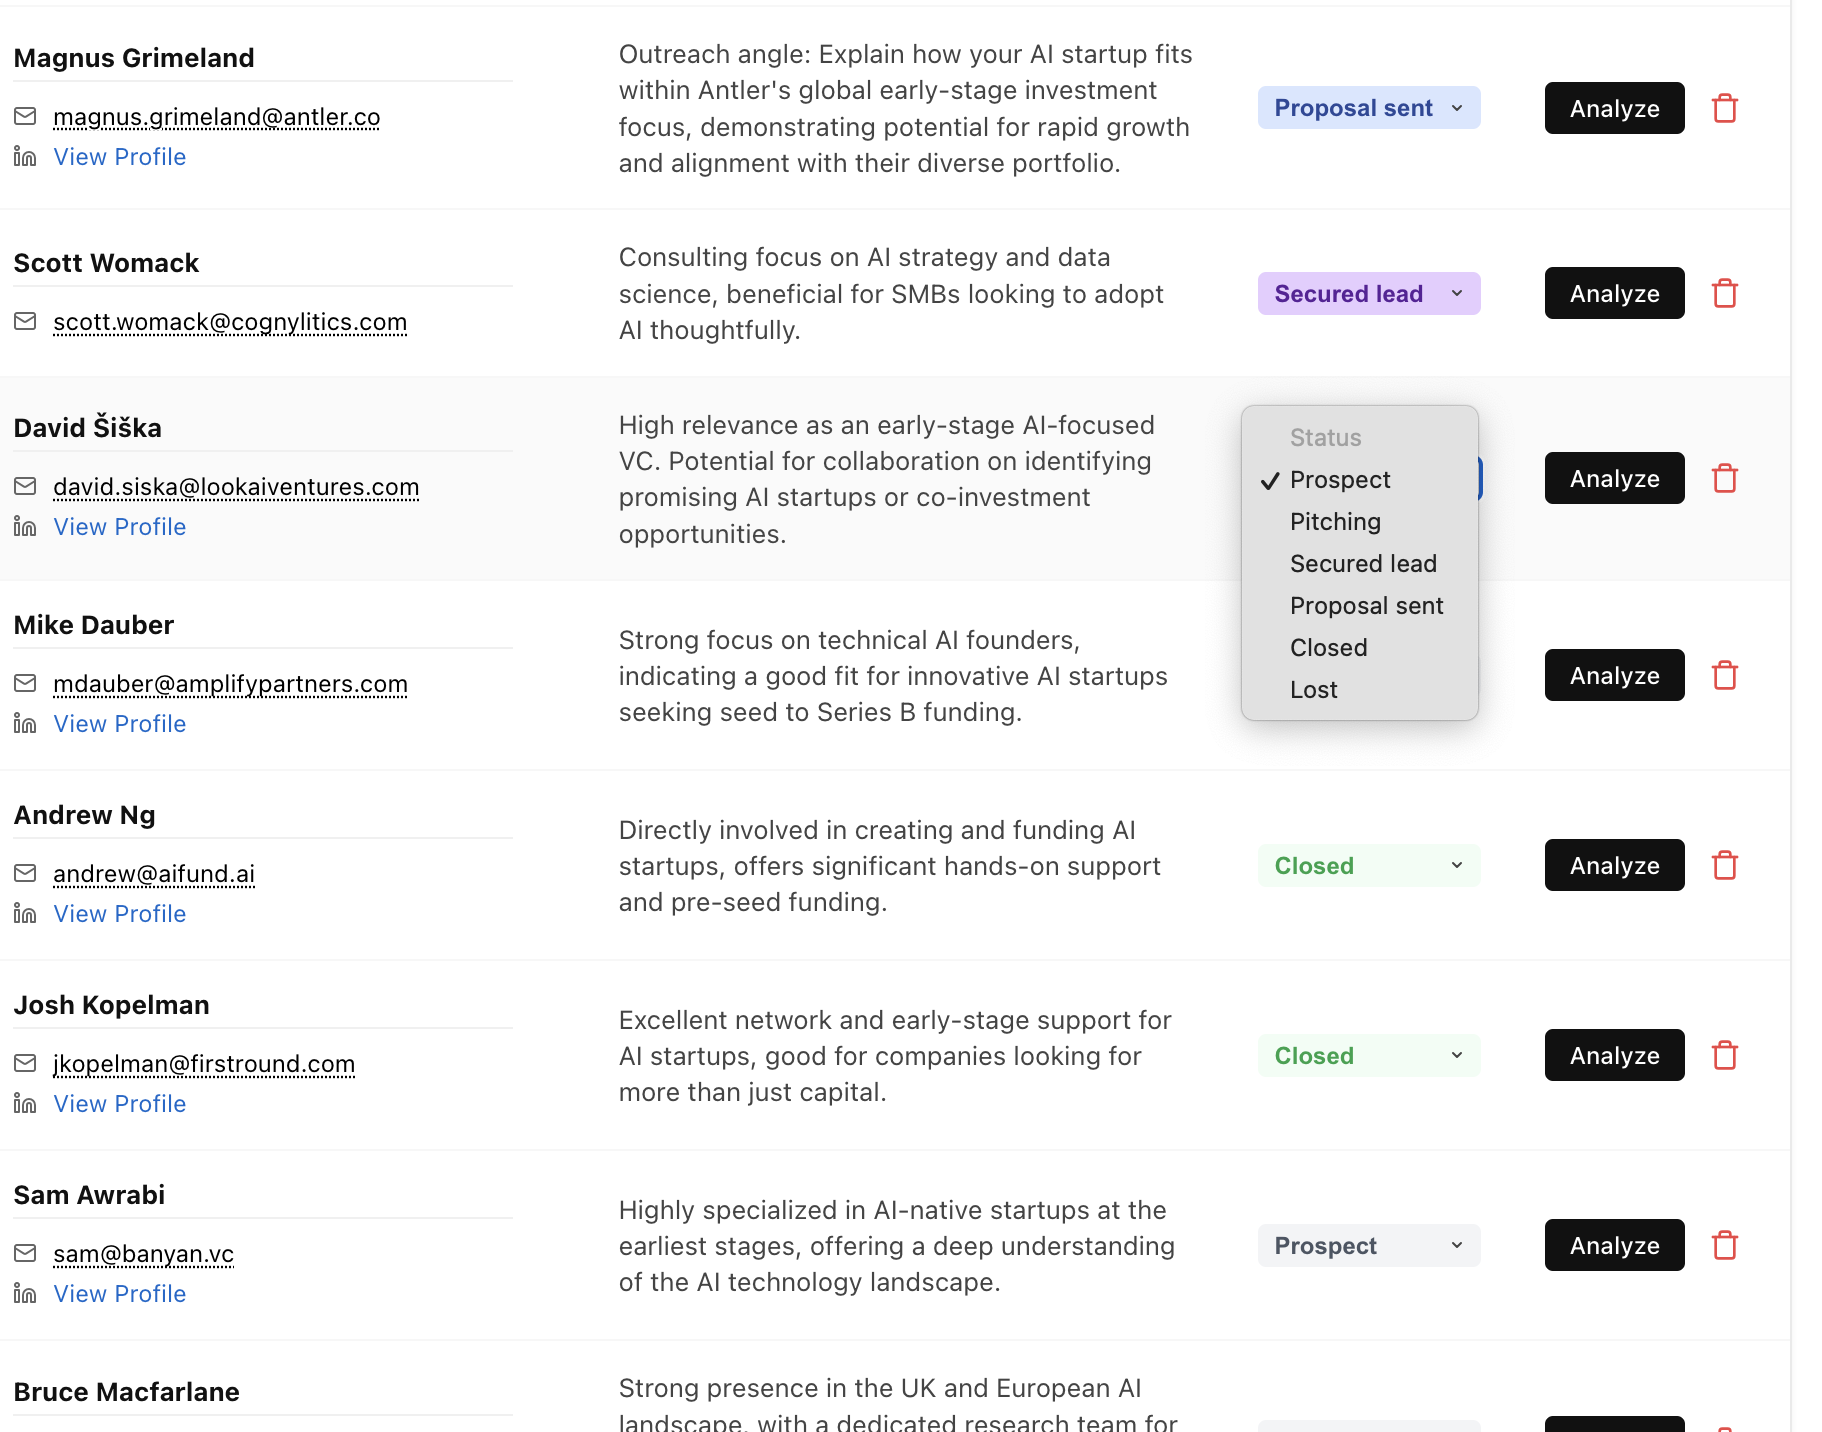Select the checked Prospect menu option
1822x1432 pixels.
tap(1340, 480)
